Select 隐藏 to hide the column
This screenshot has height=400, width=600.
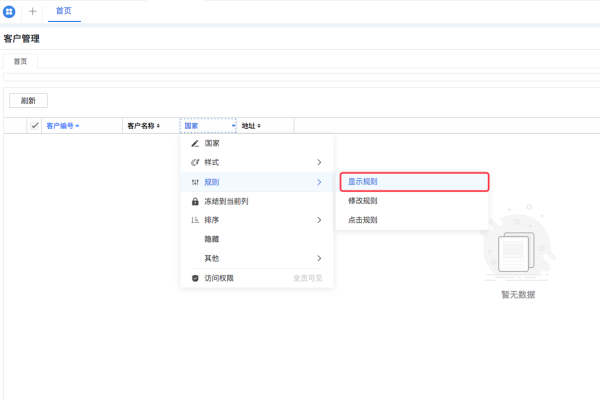click(x=257, y=239)
